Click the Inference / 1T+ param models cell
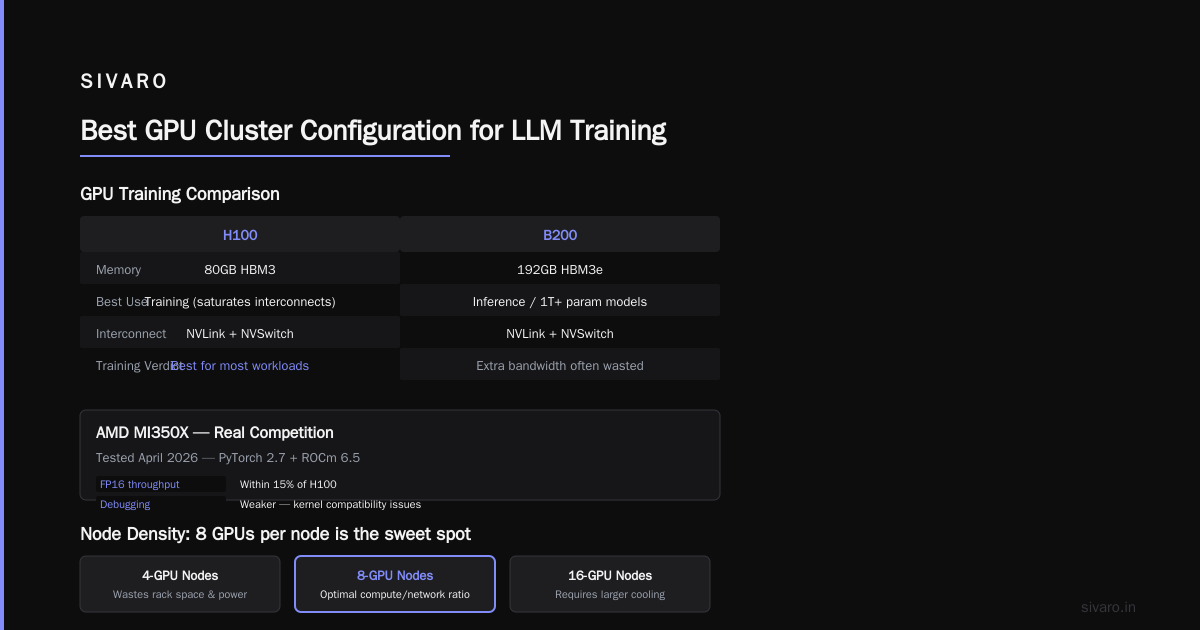Screen dimensions: 1200x630 560,302
